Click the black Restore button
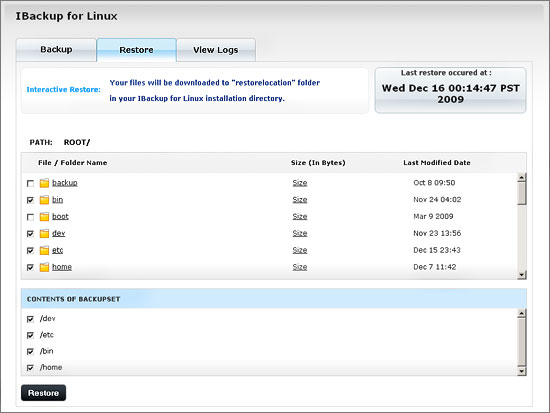 (43, 393)
